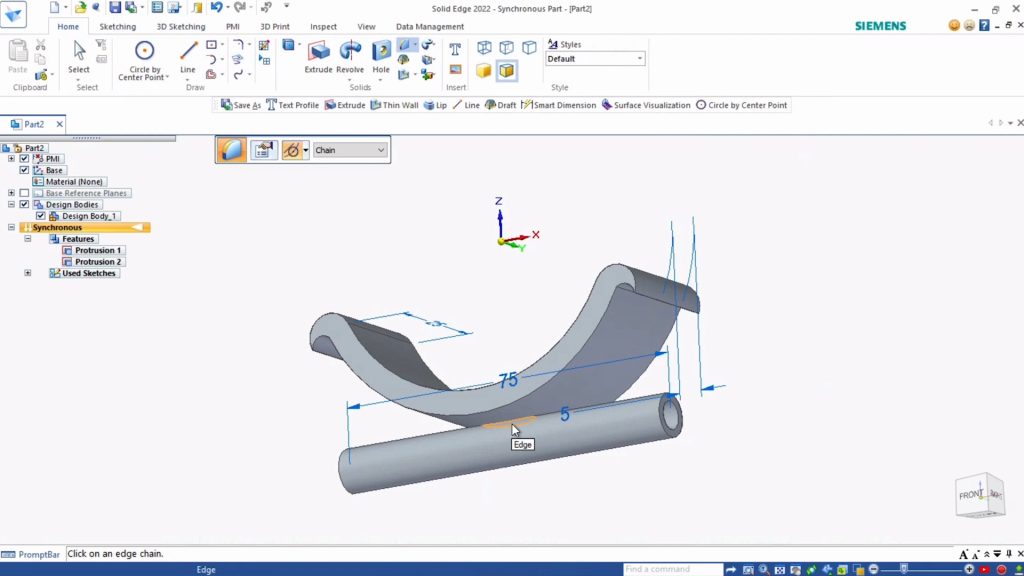Click the record button in status bar
Viewport: 1024px width, 576px height.
click(x=1001, y=570)
